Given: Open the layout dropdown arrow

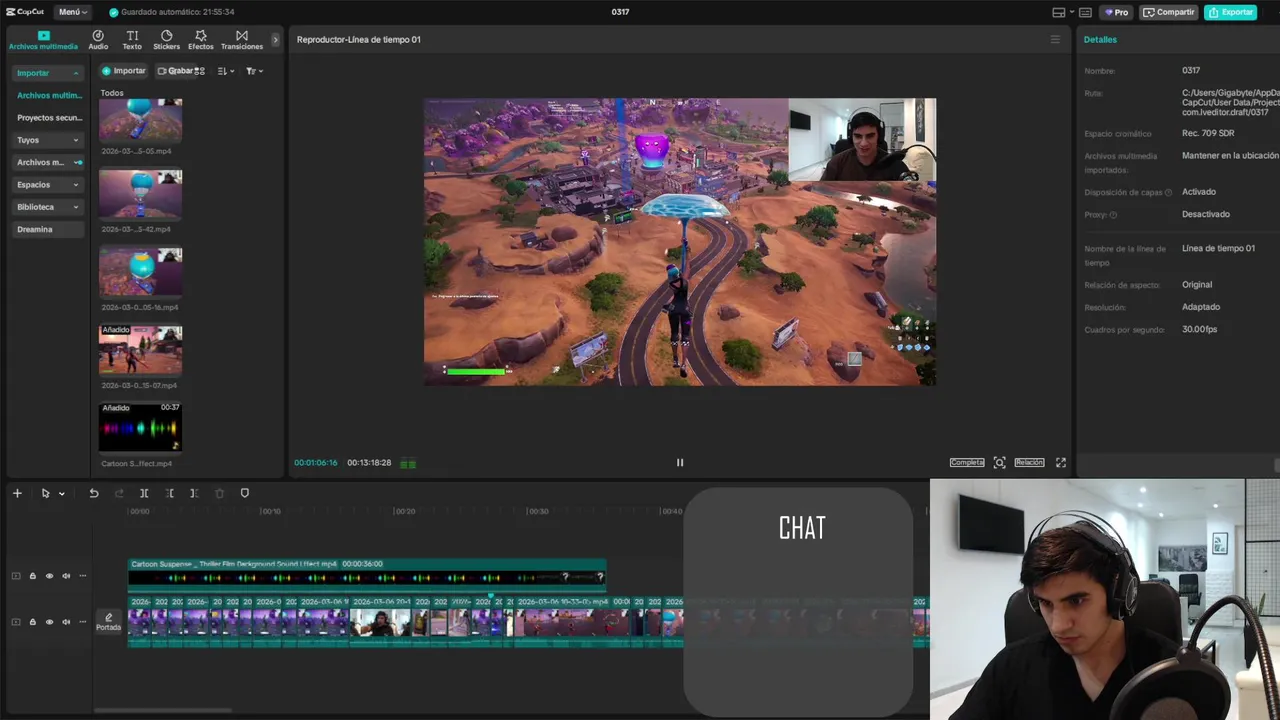Looking at the screenshot, I should 1072,12.
